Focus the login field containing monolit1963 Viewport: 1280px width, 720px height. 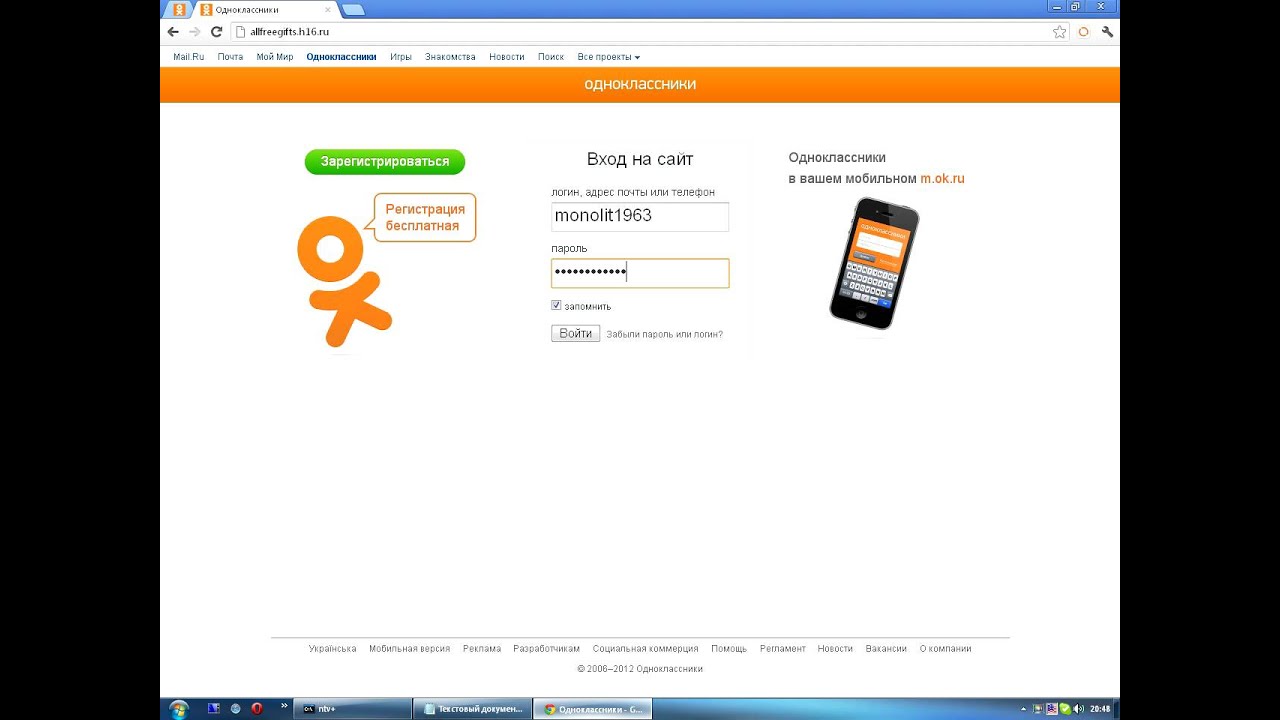click(x=640, y=216)
